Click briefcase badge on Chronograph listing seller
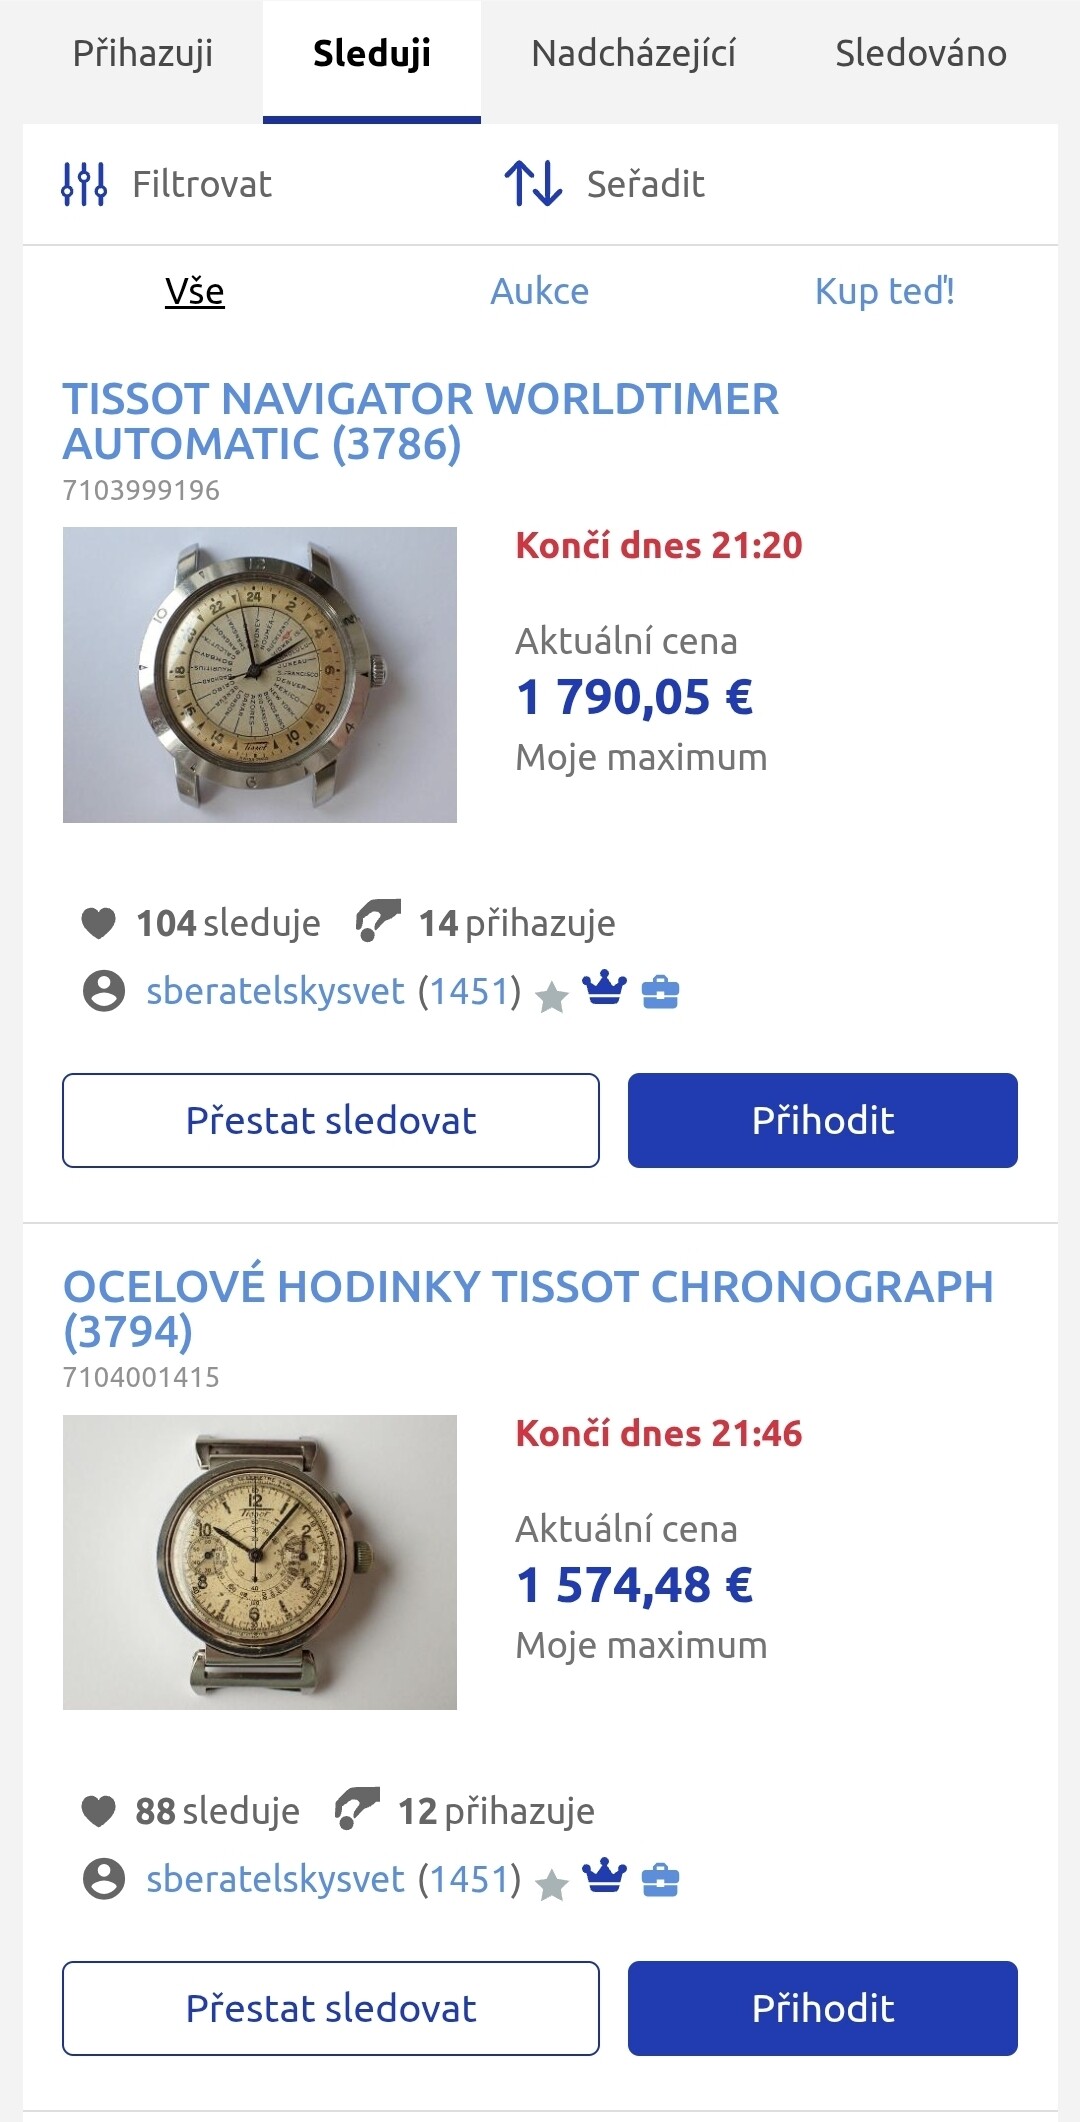Viewport: 1080px width, 2122px height. pyautogui.click(x=660, y=1880)
